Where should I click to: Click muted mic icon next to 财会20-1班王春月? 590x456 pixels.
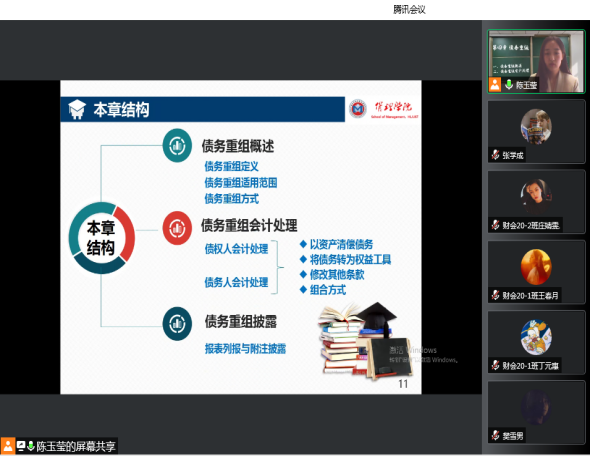[x=496, y=295]
